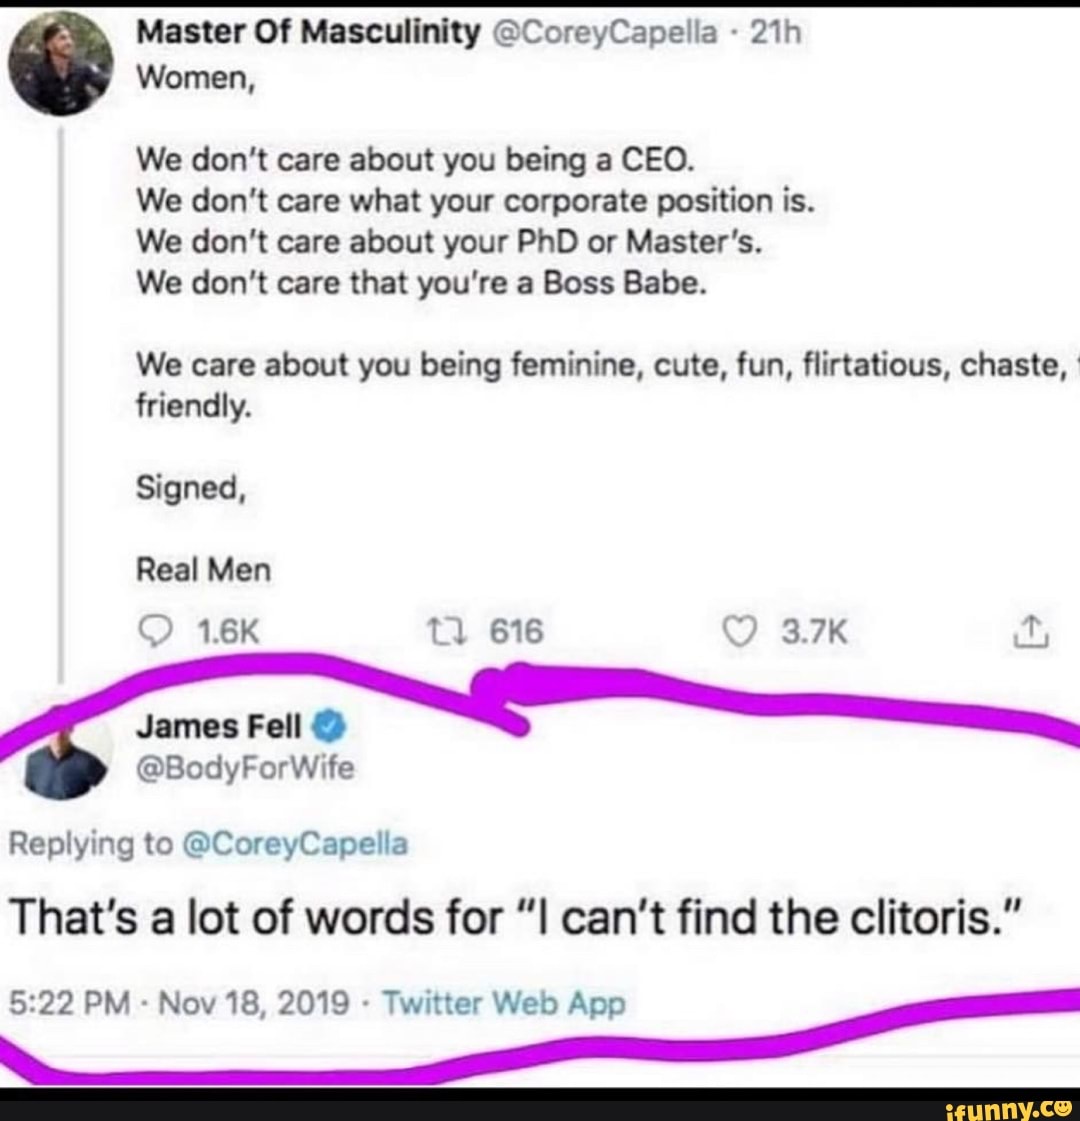Open the Master Of Masculinity display name
This screenshot has width=1080, height=1121.
tap(307, 34)
